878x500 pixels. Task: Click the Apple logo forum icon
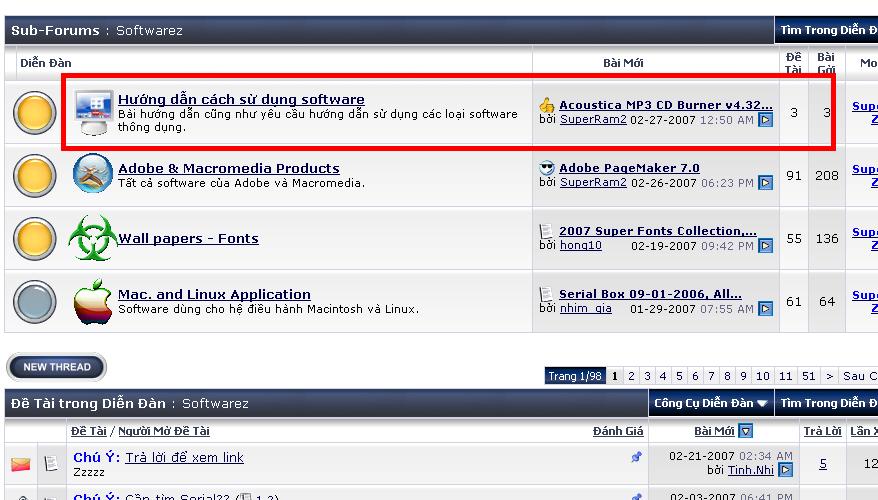(x=93, y=301)
